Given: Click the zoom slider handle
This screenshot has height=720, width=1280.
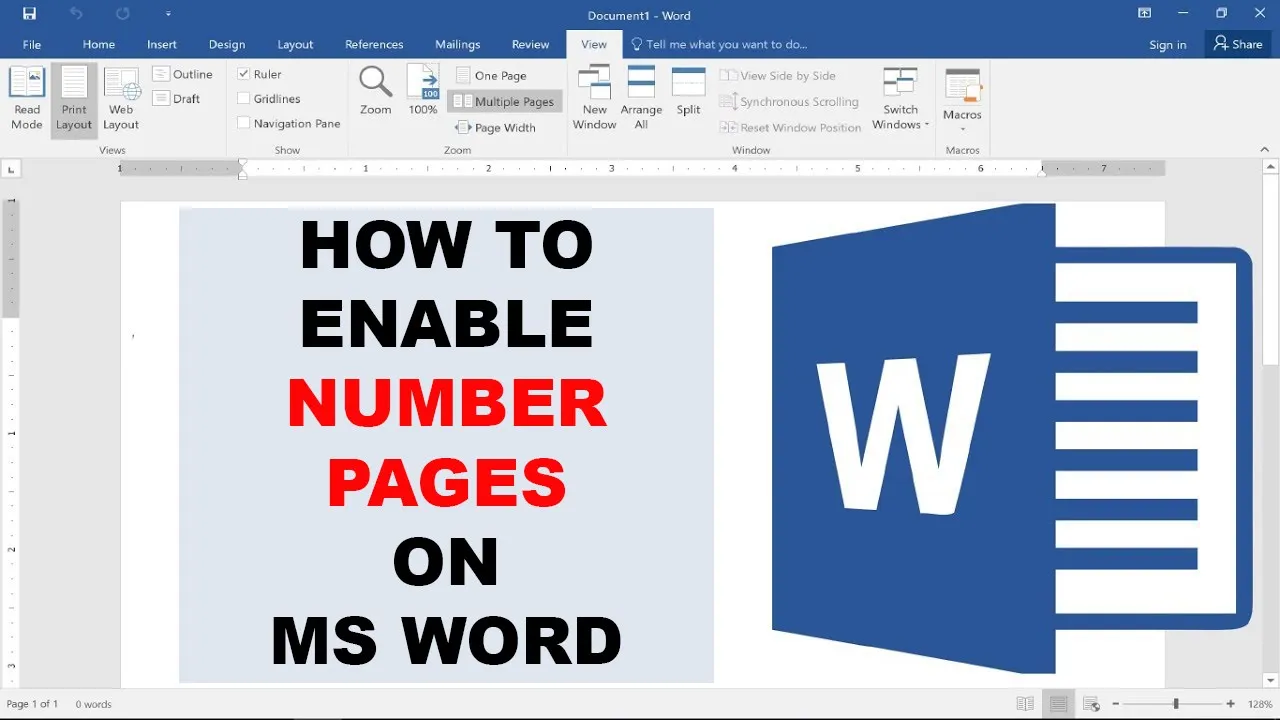Looking at the screenshot, I should [1176, 704].
